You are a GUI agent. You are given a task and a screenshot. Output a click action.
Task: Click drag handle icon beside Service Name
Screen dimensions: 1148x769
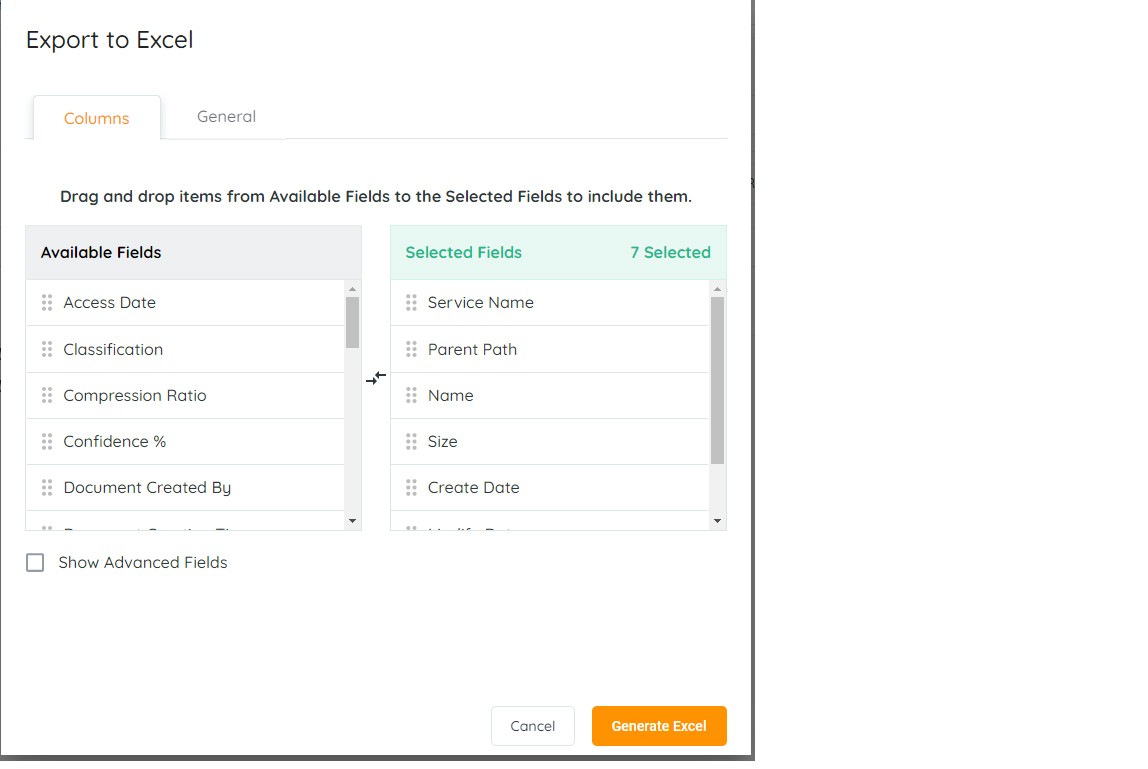click(411, 303)
